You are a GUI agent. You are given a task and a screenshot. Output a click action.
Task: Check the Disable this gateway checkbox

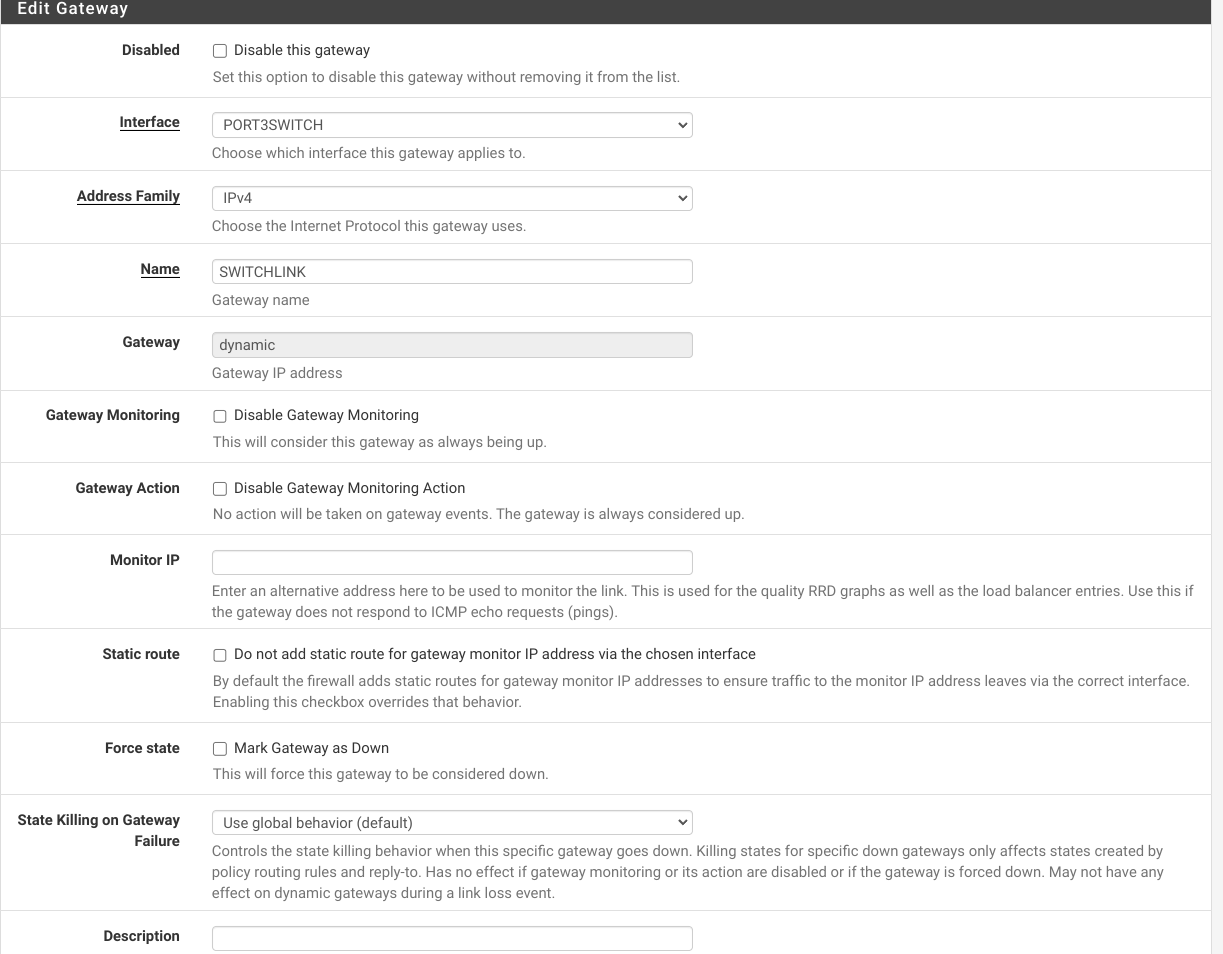coord(220,51)
